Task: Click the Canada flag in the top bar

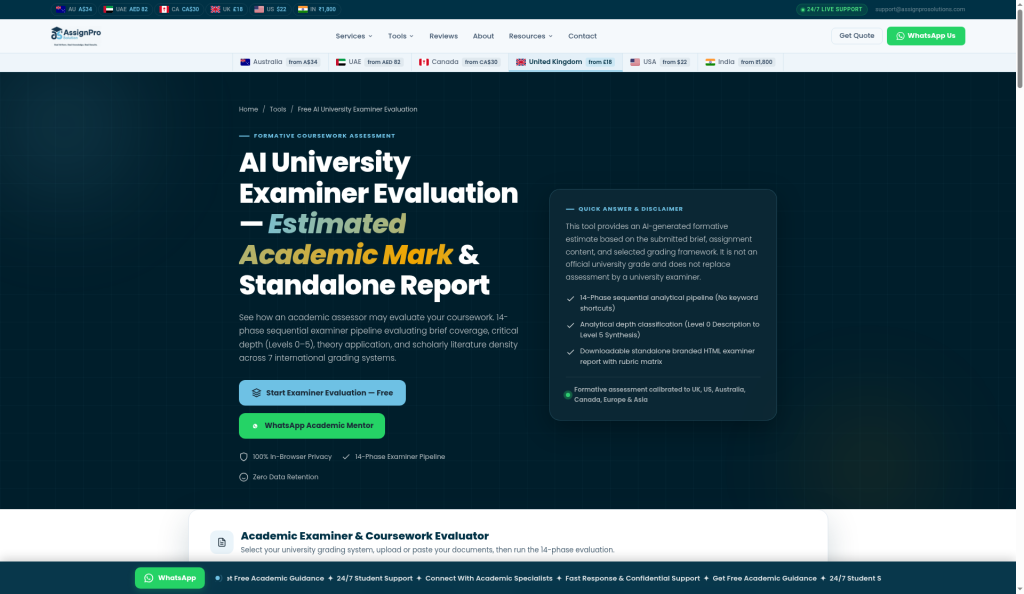Action: [164, 9]
